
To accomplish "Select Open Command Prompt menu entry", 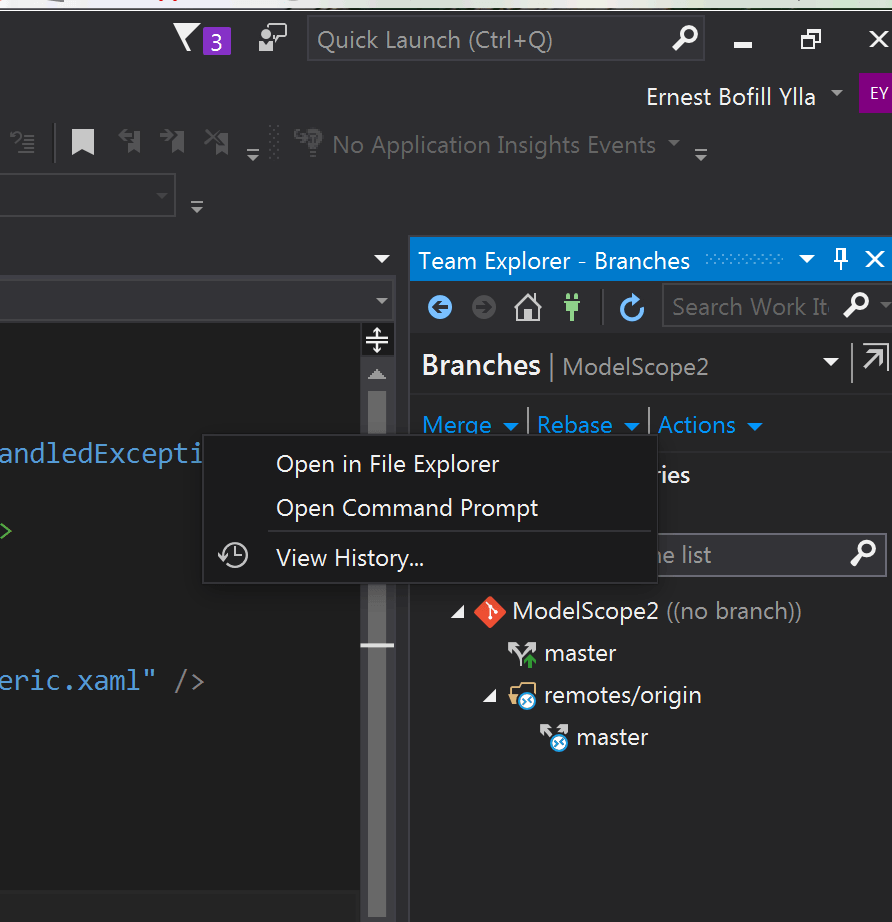I will pos(407,508).
